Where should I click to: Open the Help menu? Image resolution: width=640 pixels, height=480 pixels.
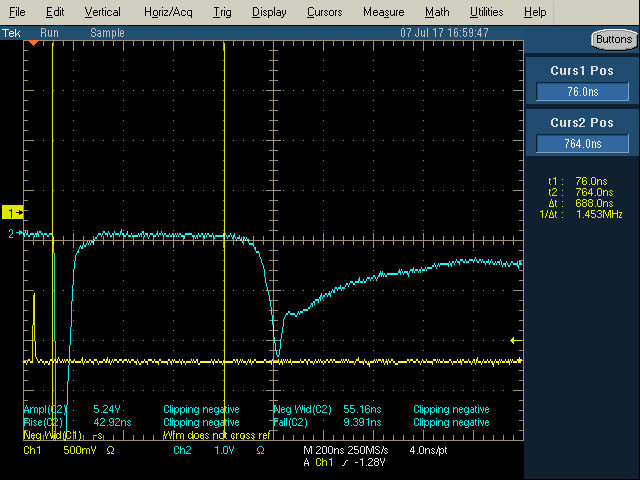535,12
